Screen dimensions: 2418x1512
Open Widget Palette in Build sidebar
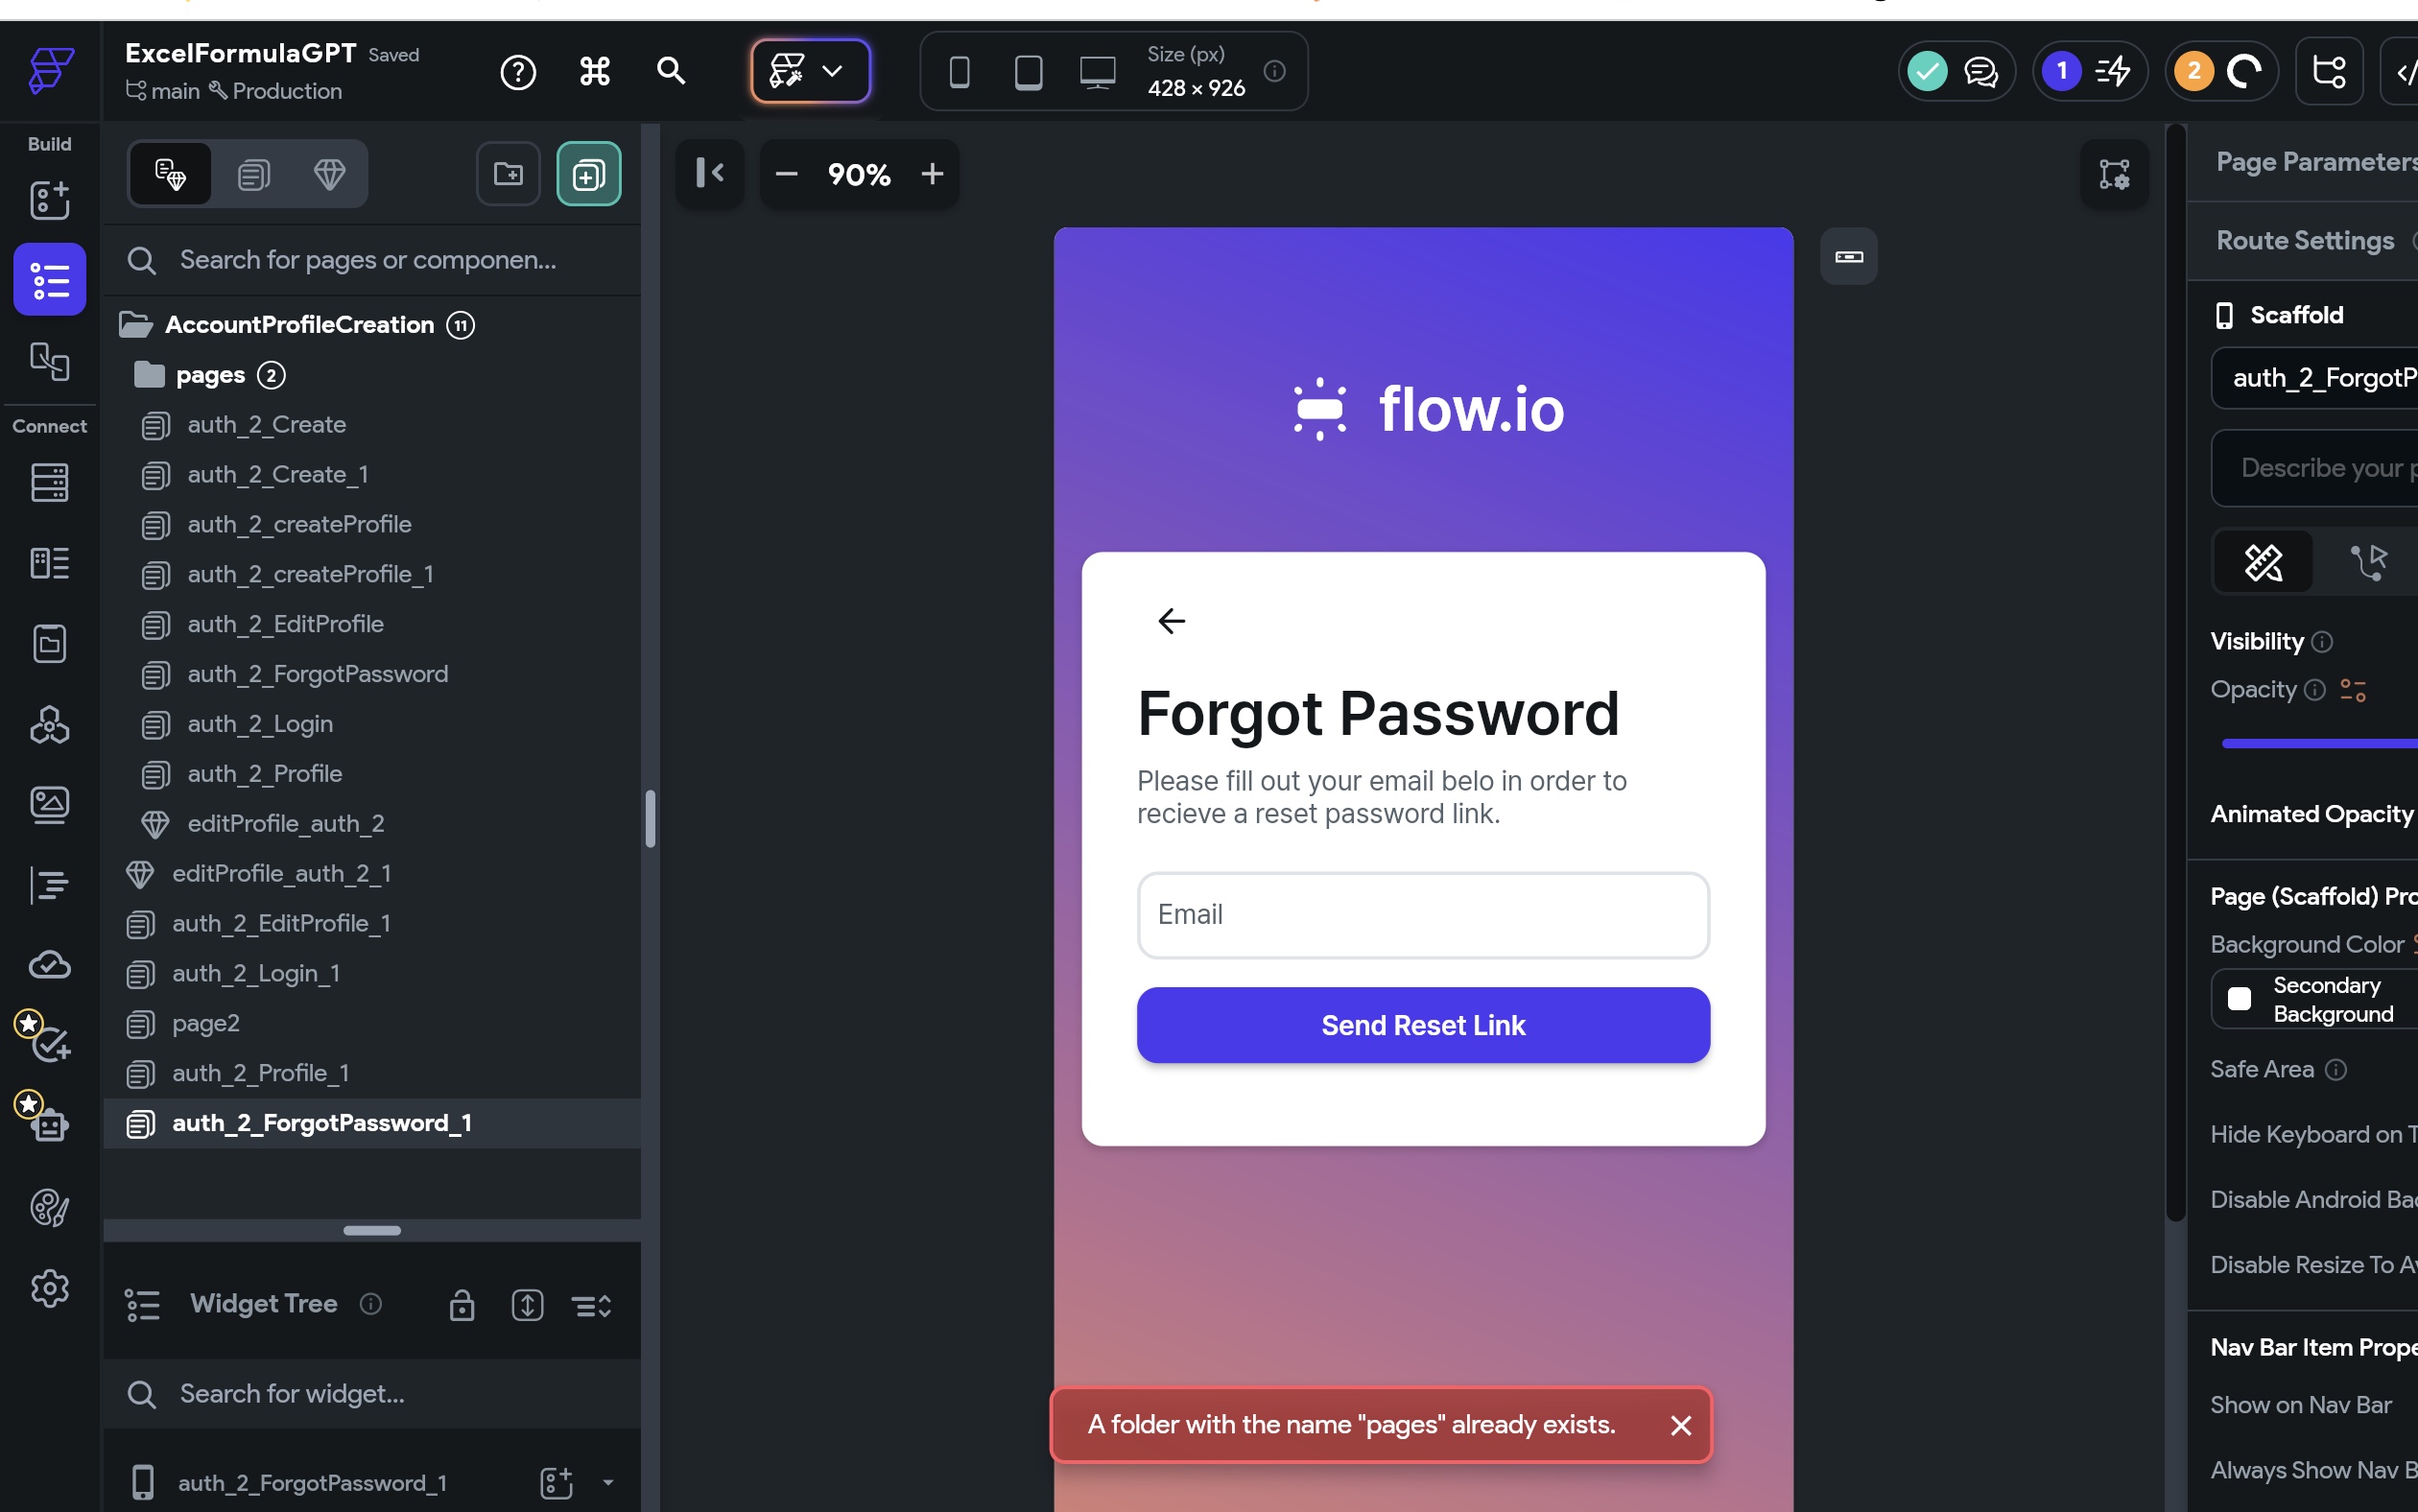point(50,200)
